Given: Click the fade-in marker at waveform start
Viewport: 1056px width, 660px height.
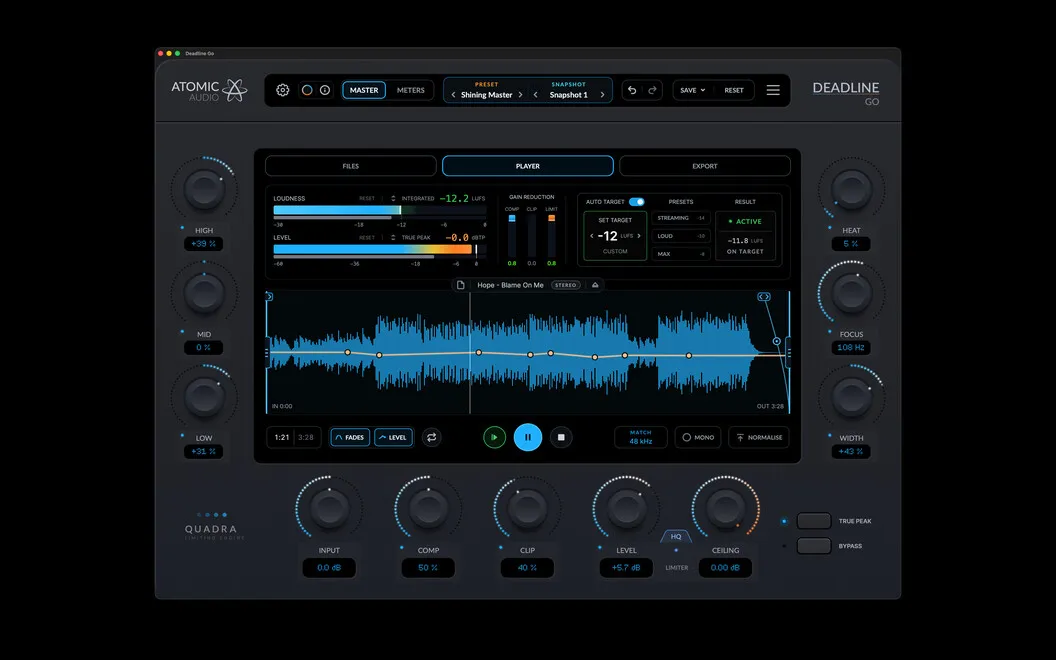Looking at the screenshot, I should [x=269, y=296].
